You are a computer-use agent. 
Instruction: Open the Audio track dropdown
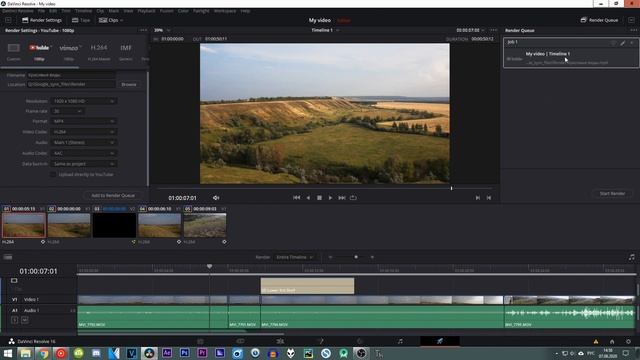[84, 142]
